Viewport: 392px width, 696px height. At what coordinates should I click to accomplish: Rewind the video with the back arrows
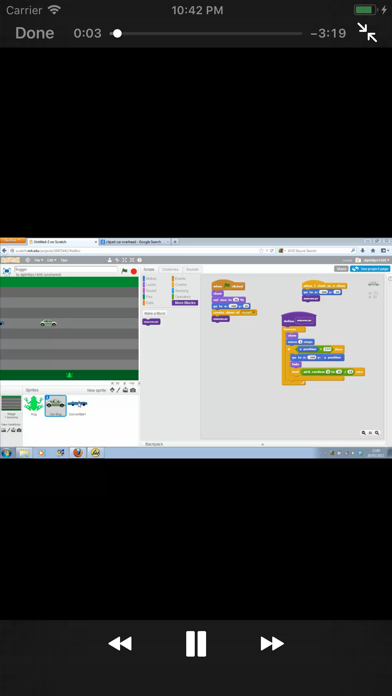click(x=120, y=643)
